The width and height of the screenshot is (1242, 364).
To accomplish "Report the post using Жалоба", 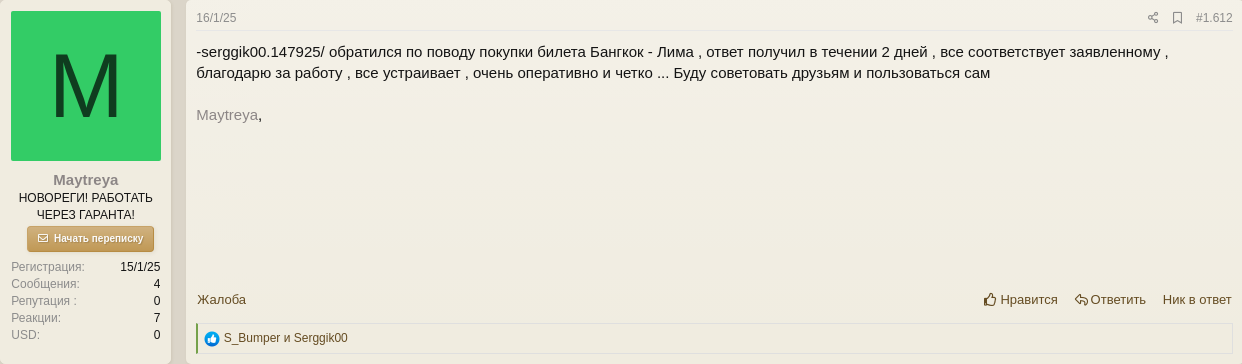I will tap(221, 299).
